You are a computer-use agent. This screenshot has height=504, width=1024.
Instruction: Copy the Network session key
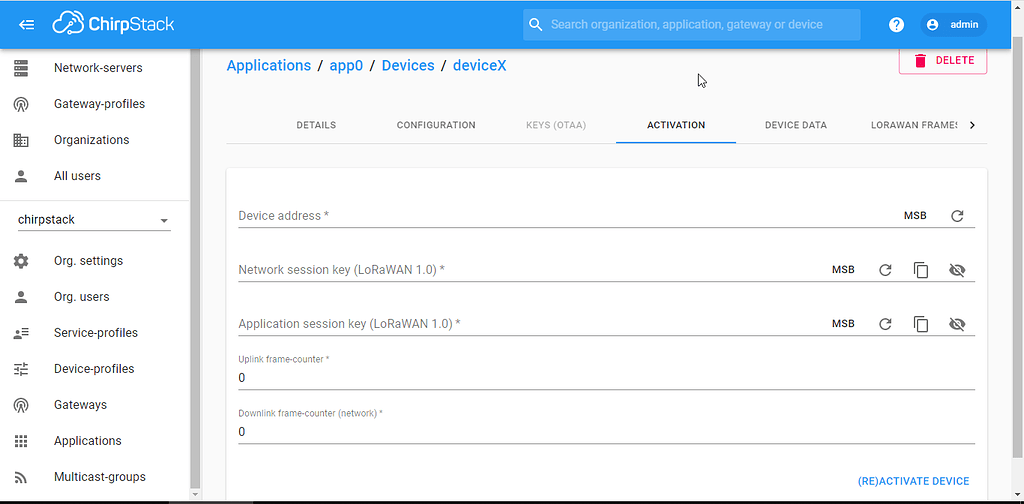click(x=921, y=270)
